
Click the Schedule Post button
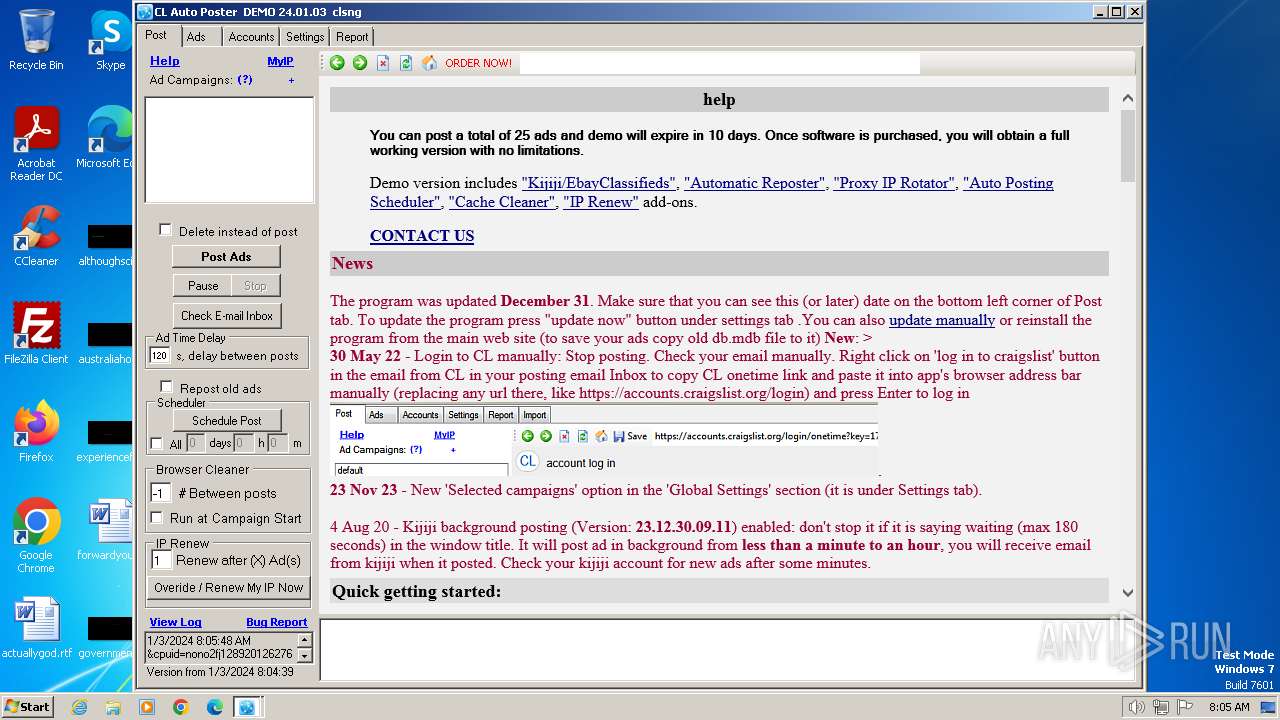pos(227,420)
